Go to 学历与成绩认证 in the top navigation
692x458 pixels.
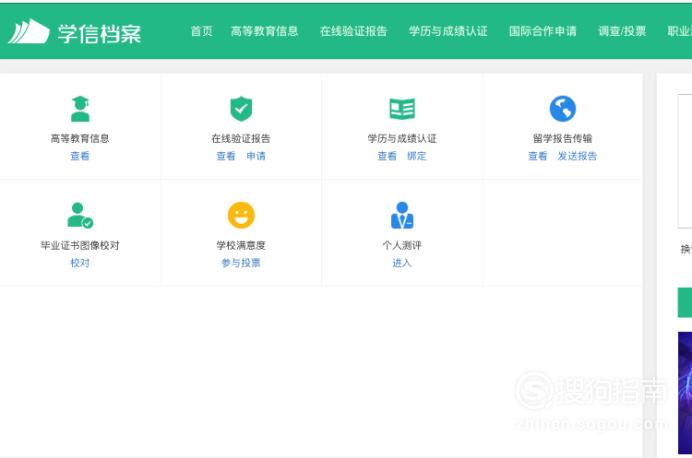[x=448, y=31]
